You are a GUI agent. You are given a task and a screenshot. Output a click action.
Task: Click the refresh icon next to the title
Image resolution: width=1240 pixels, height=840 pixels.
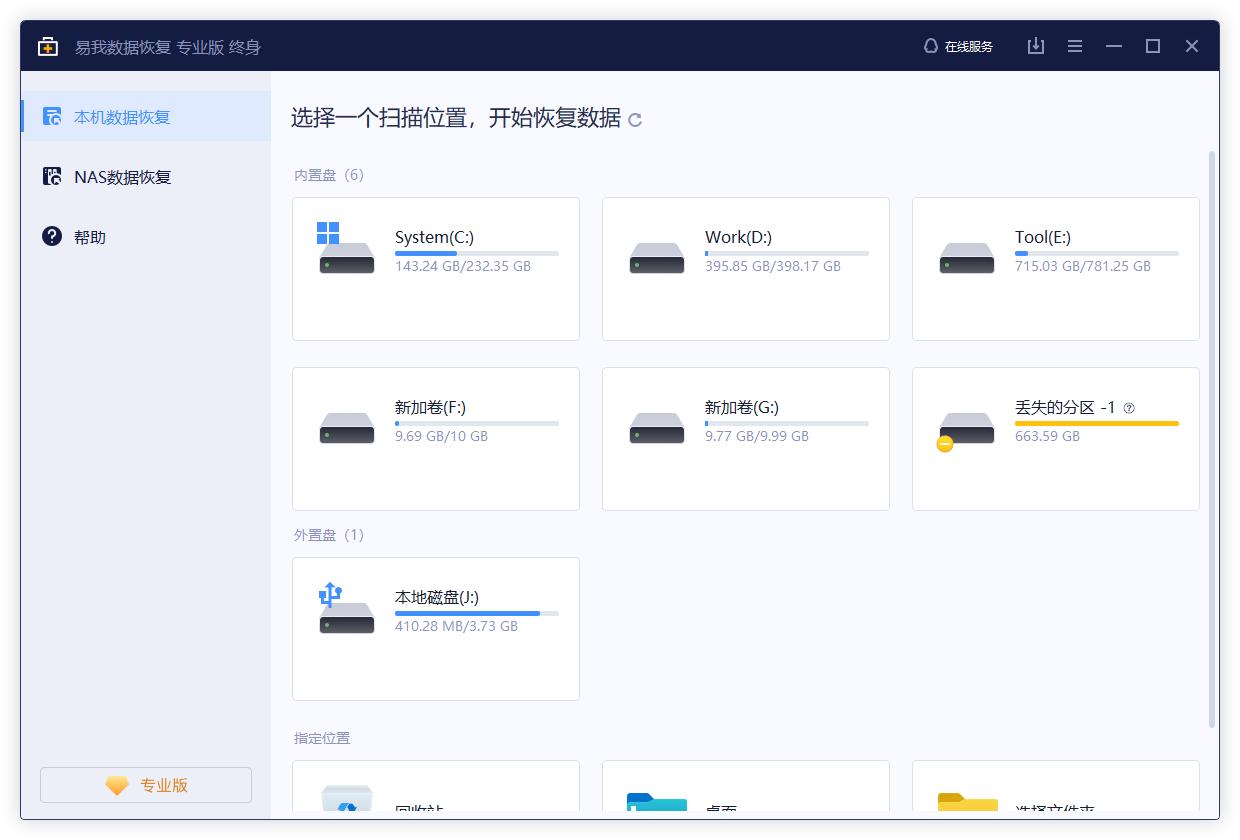pos(636,119)
